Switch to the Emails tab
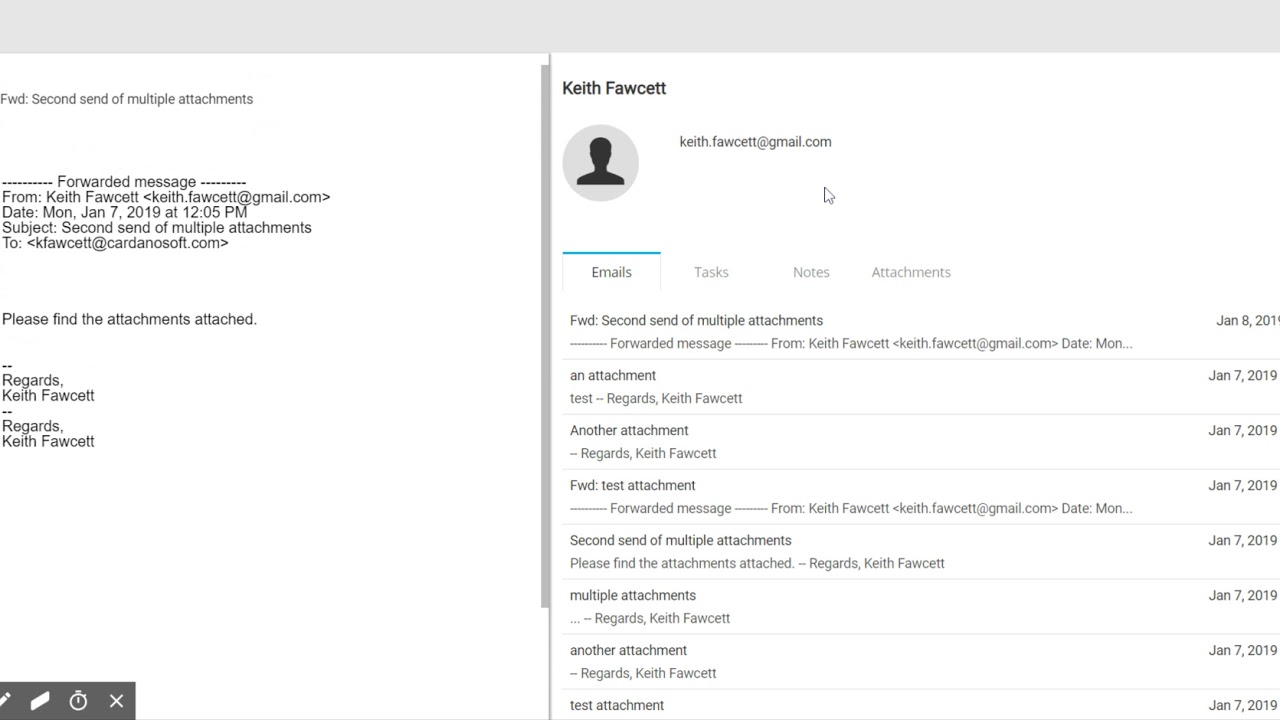1280x720 pixels. 611,272
